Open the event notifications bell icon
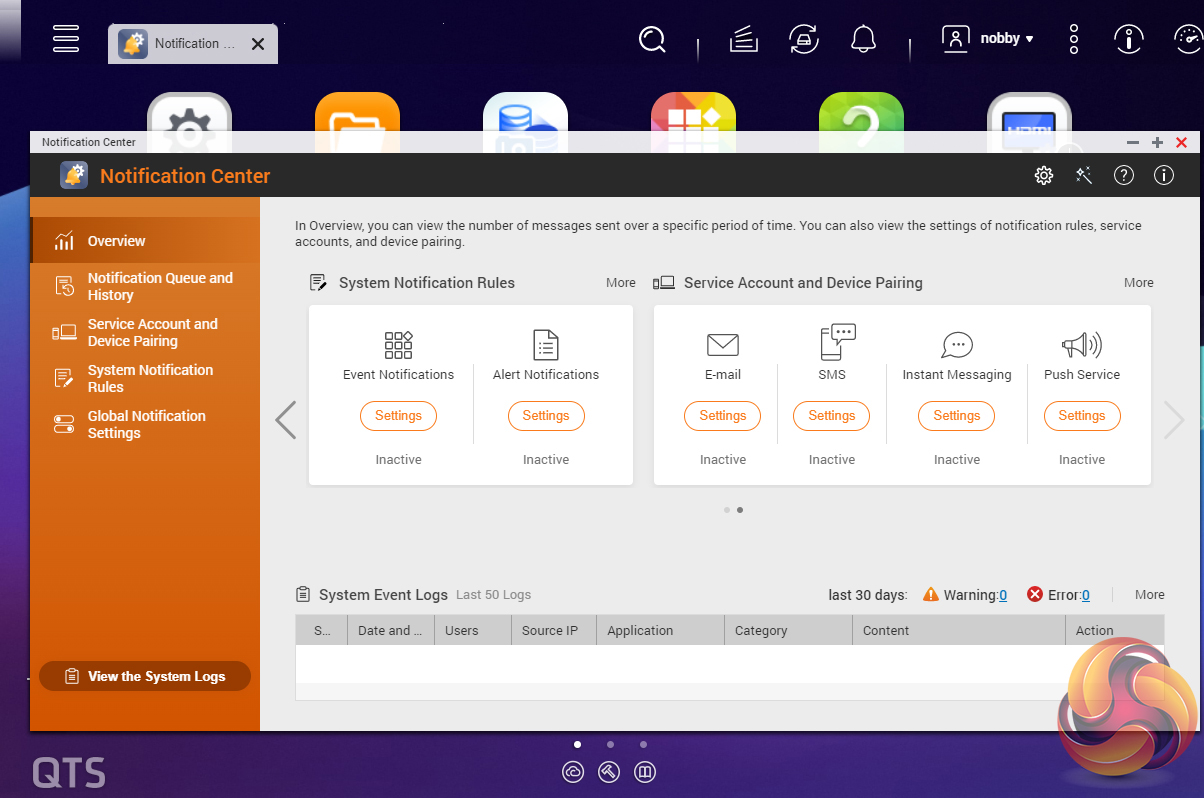 pos(863,39)
